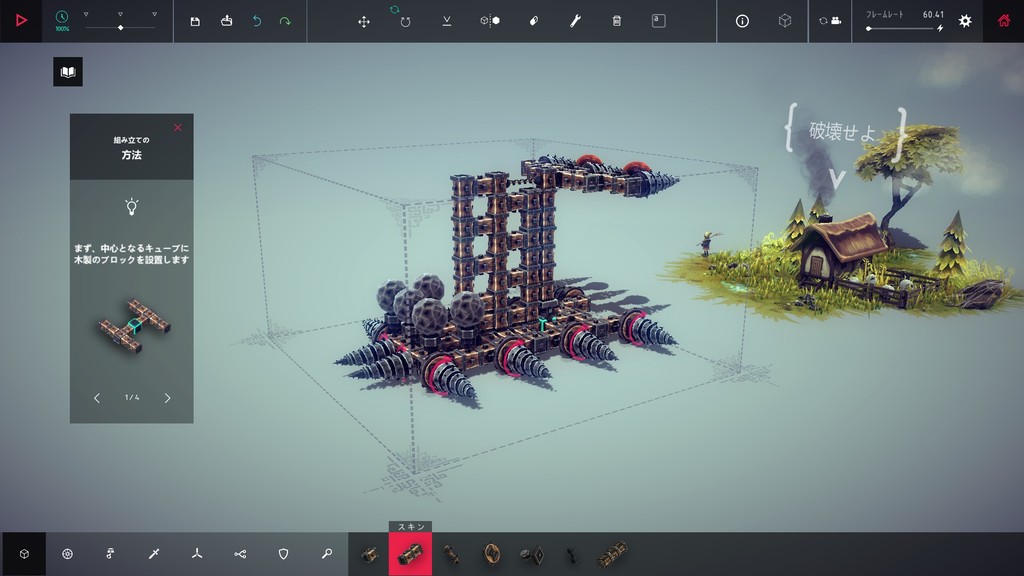This screenshot has height=576, width=1024.
Task: Redo the last undone action
Action: 286,21
